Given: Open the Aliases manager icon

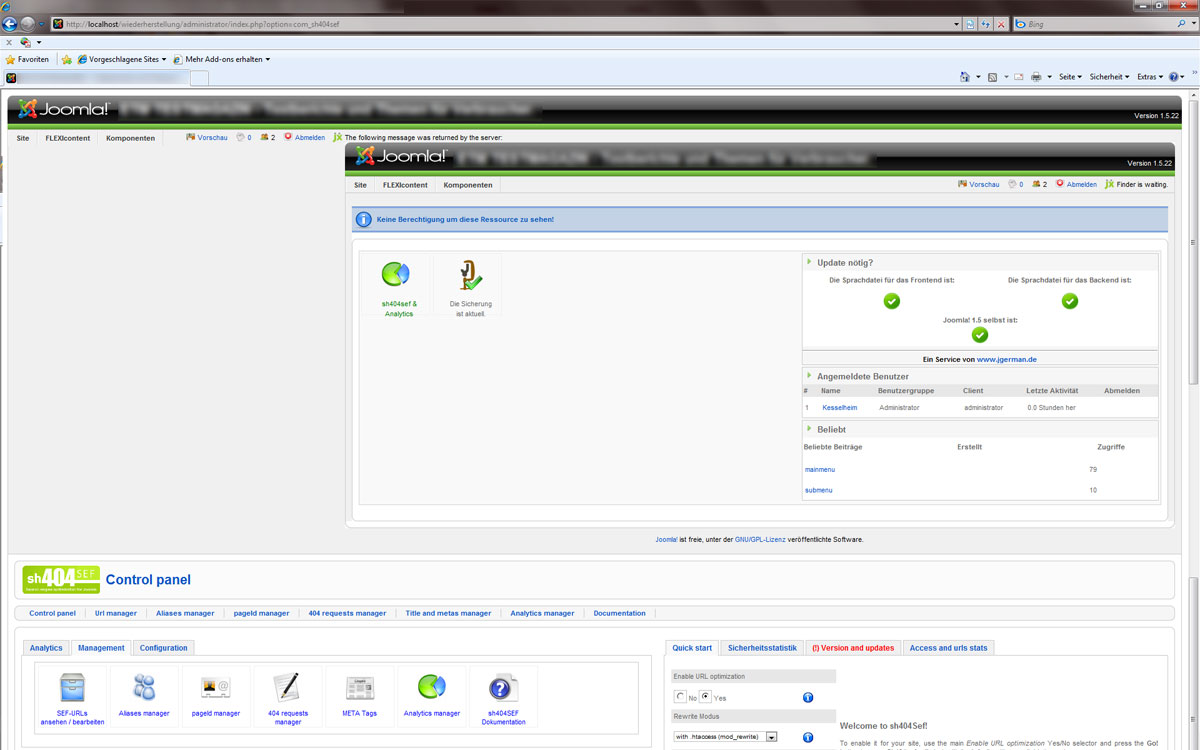Looking at the screenshot, I should point(144,695).
